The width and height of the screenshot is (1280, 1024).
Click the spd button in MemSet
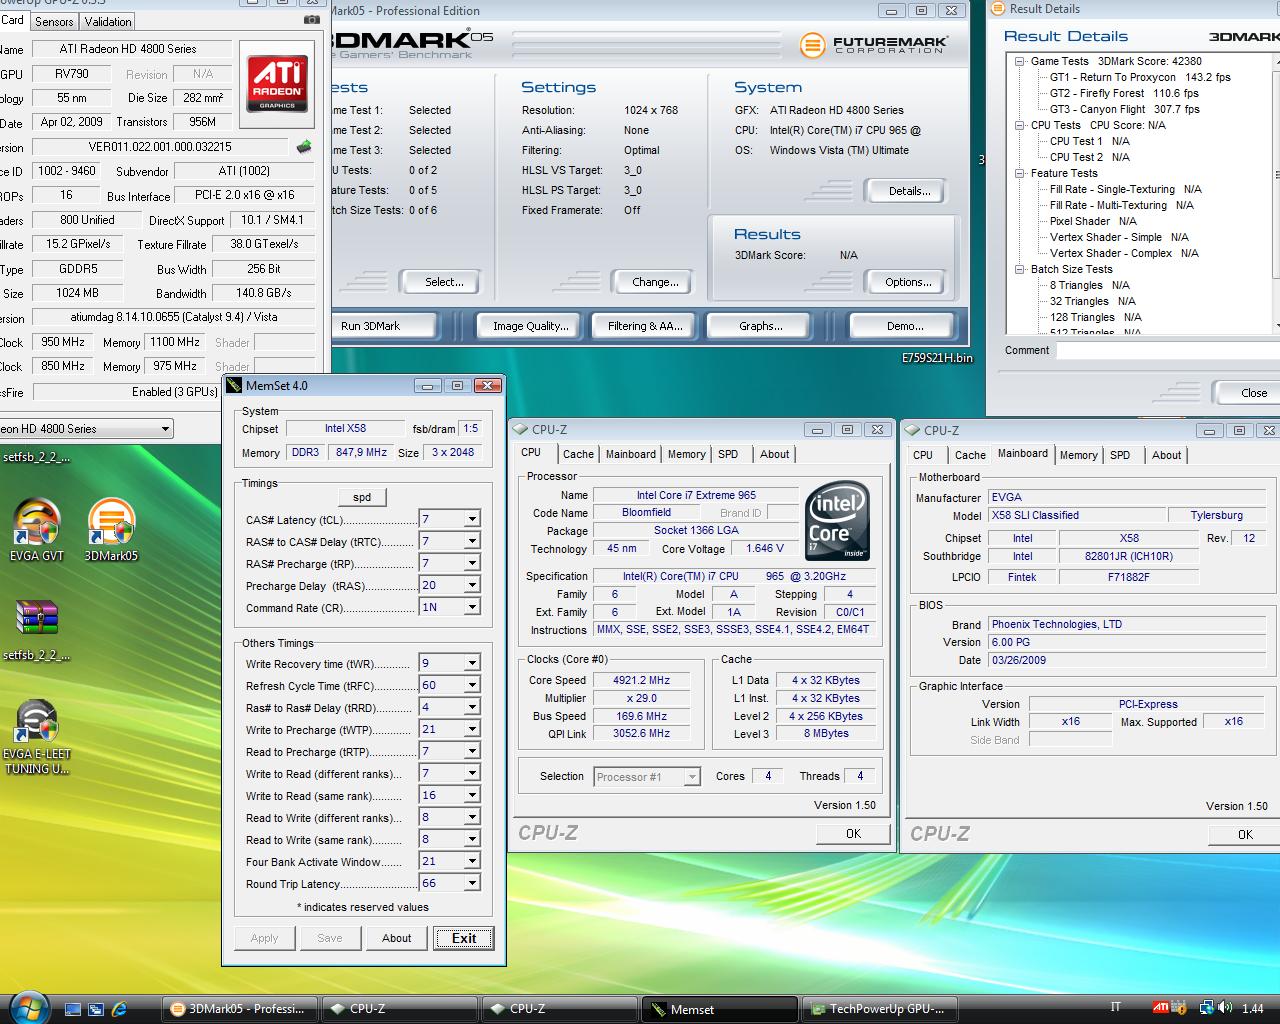(x=362, y=497)
